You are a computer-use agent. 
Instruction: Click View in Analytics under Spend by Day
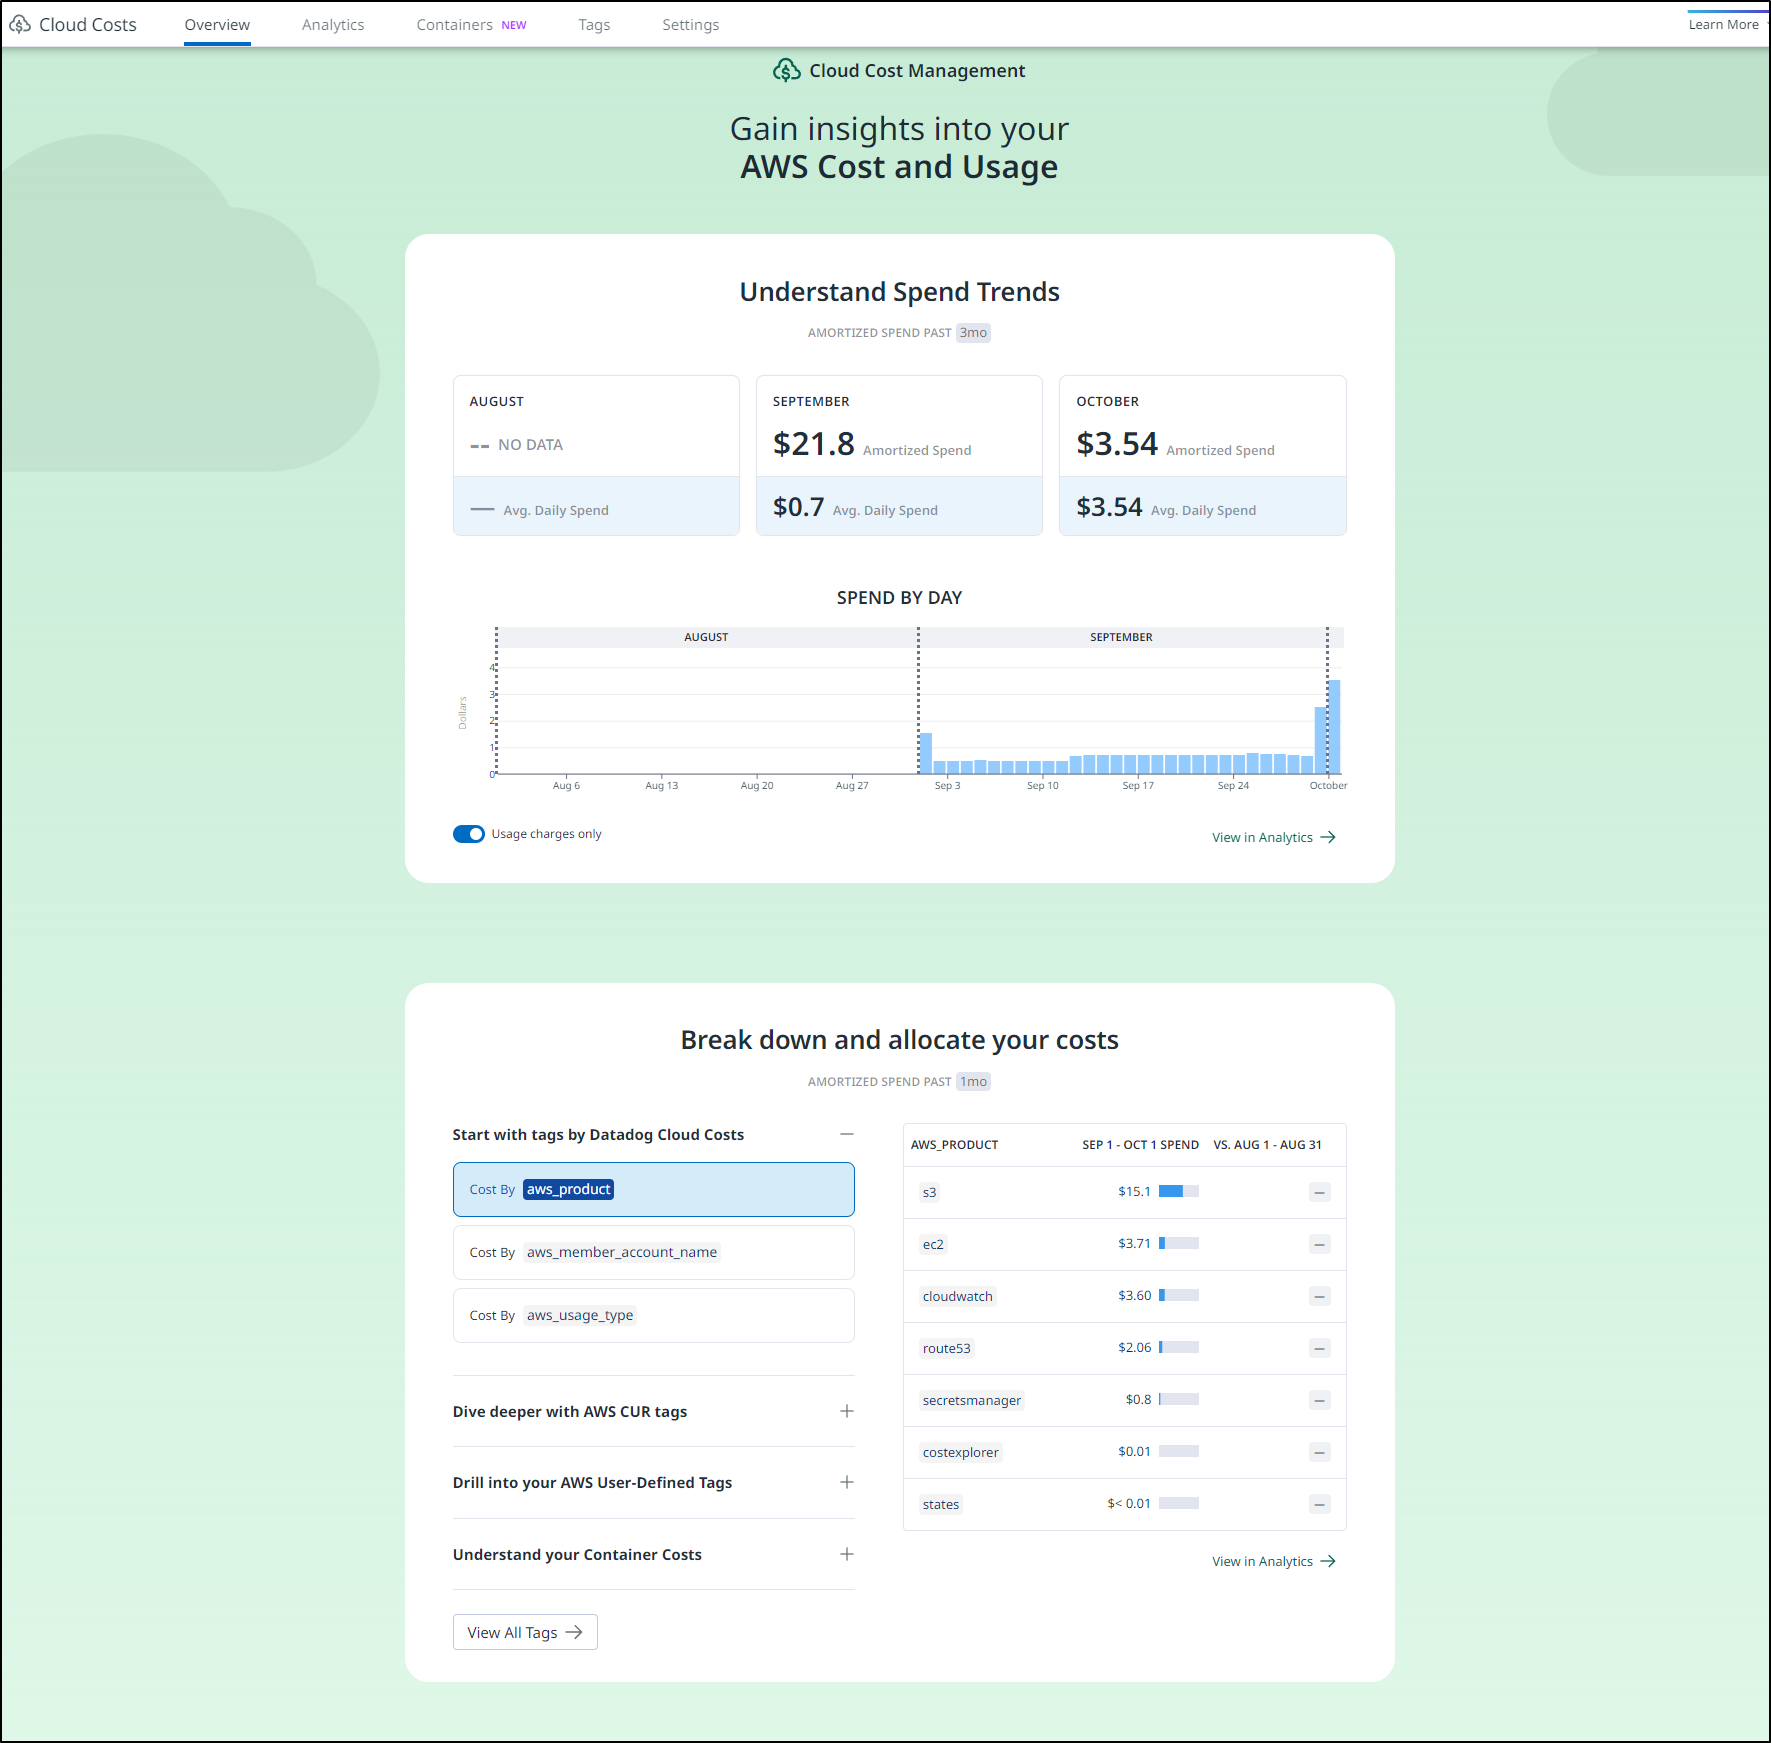[1273, 838]
